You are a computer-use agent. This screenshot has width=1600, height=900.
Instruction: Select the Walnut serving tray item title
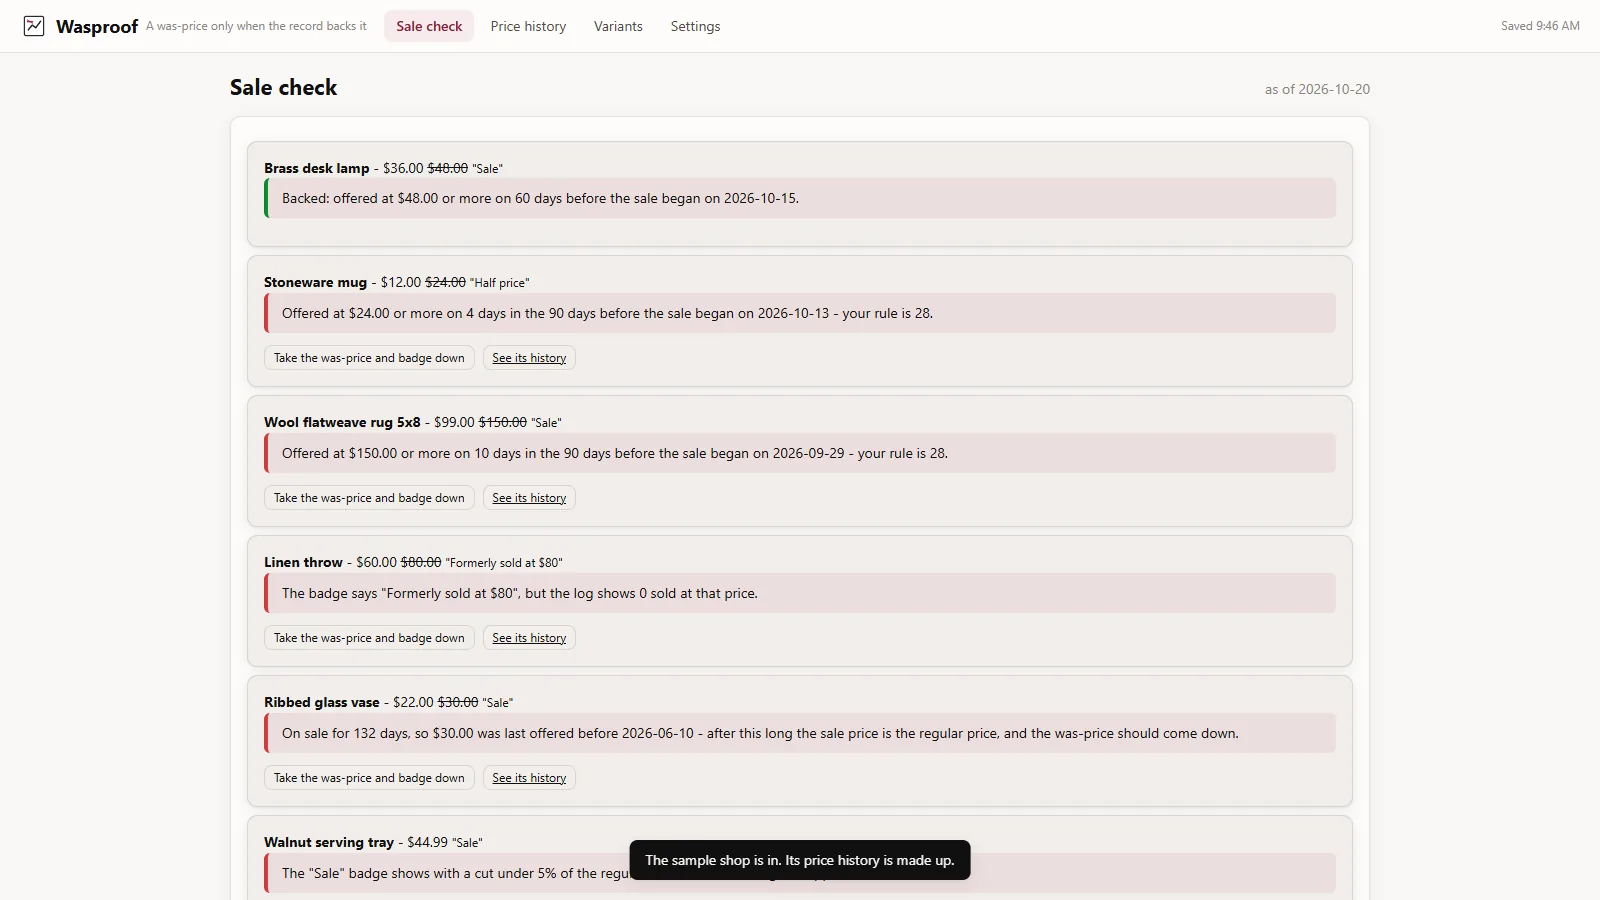pyautogui.click(x=329, y=842)
